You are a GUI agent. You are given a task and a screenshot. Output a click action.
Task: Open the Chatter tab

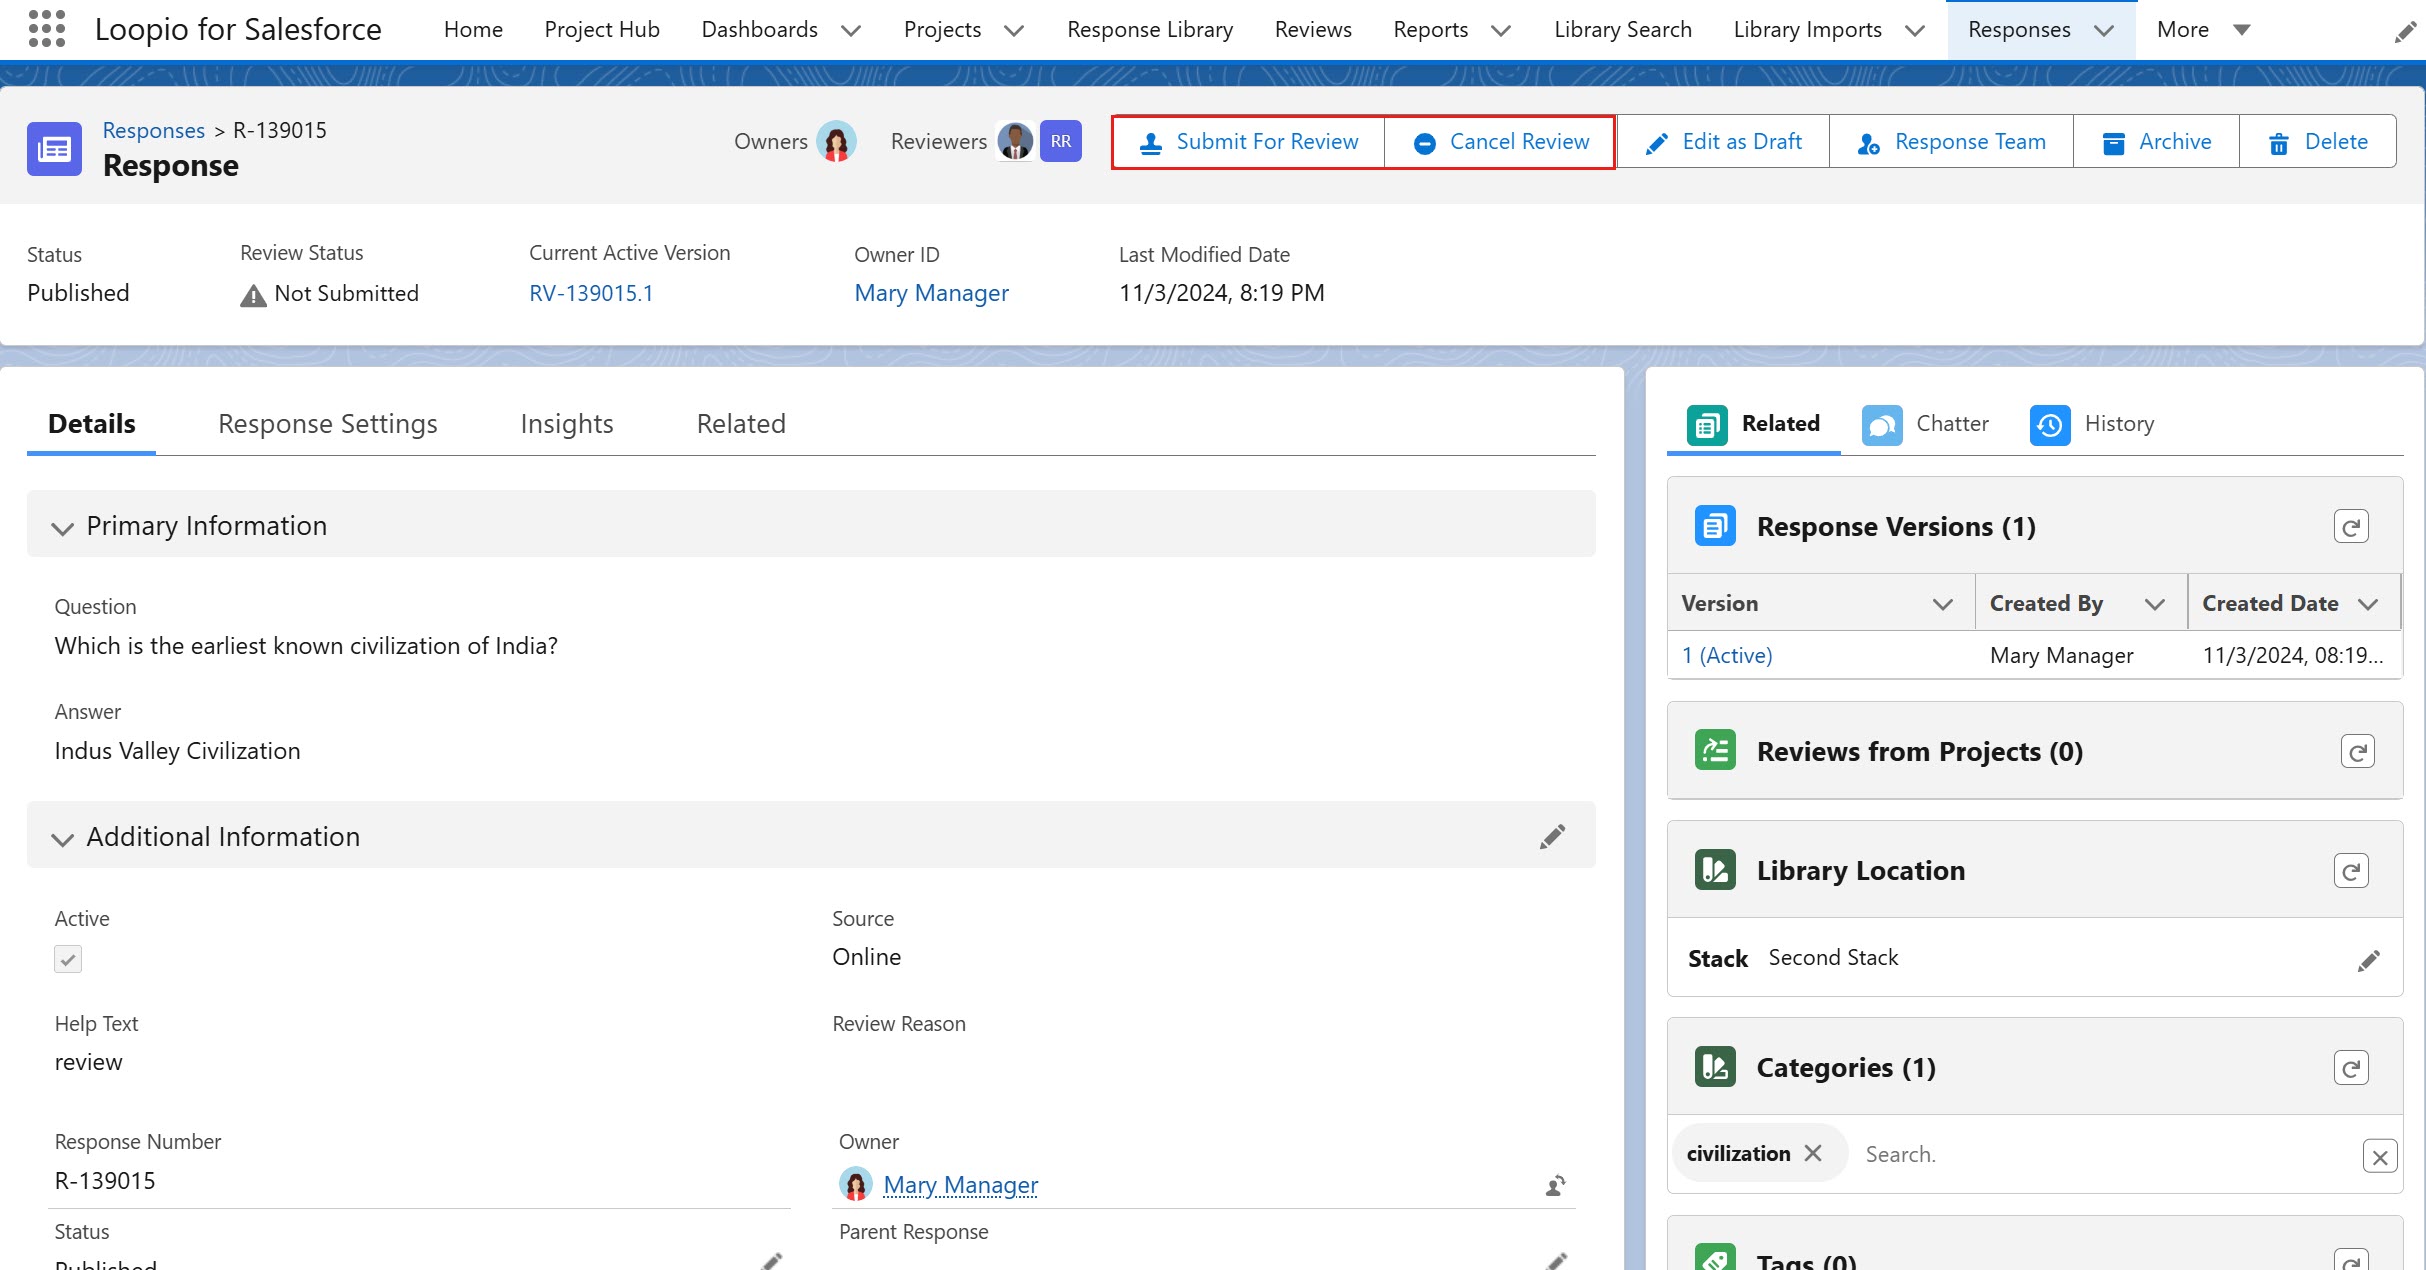point(1926,424)
